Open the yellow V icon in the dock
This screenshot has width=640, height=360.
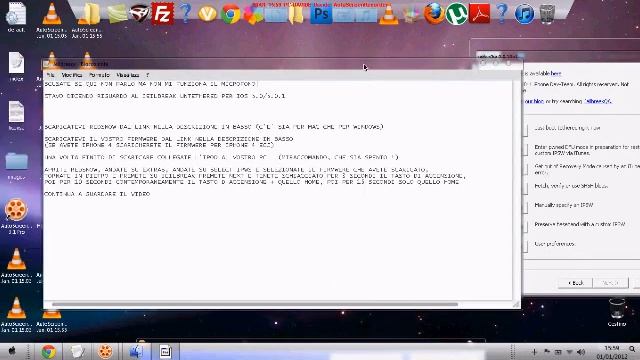[207, 14]
